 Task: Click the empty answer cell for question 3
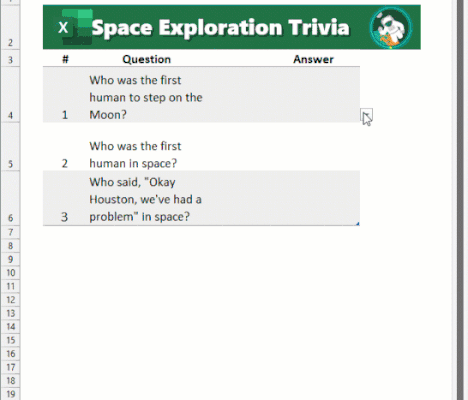click(x=315, y=198)
